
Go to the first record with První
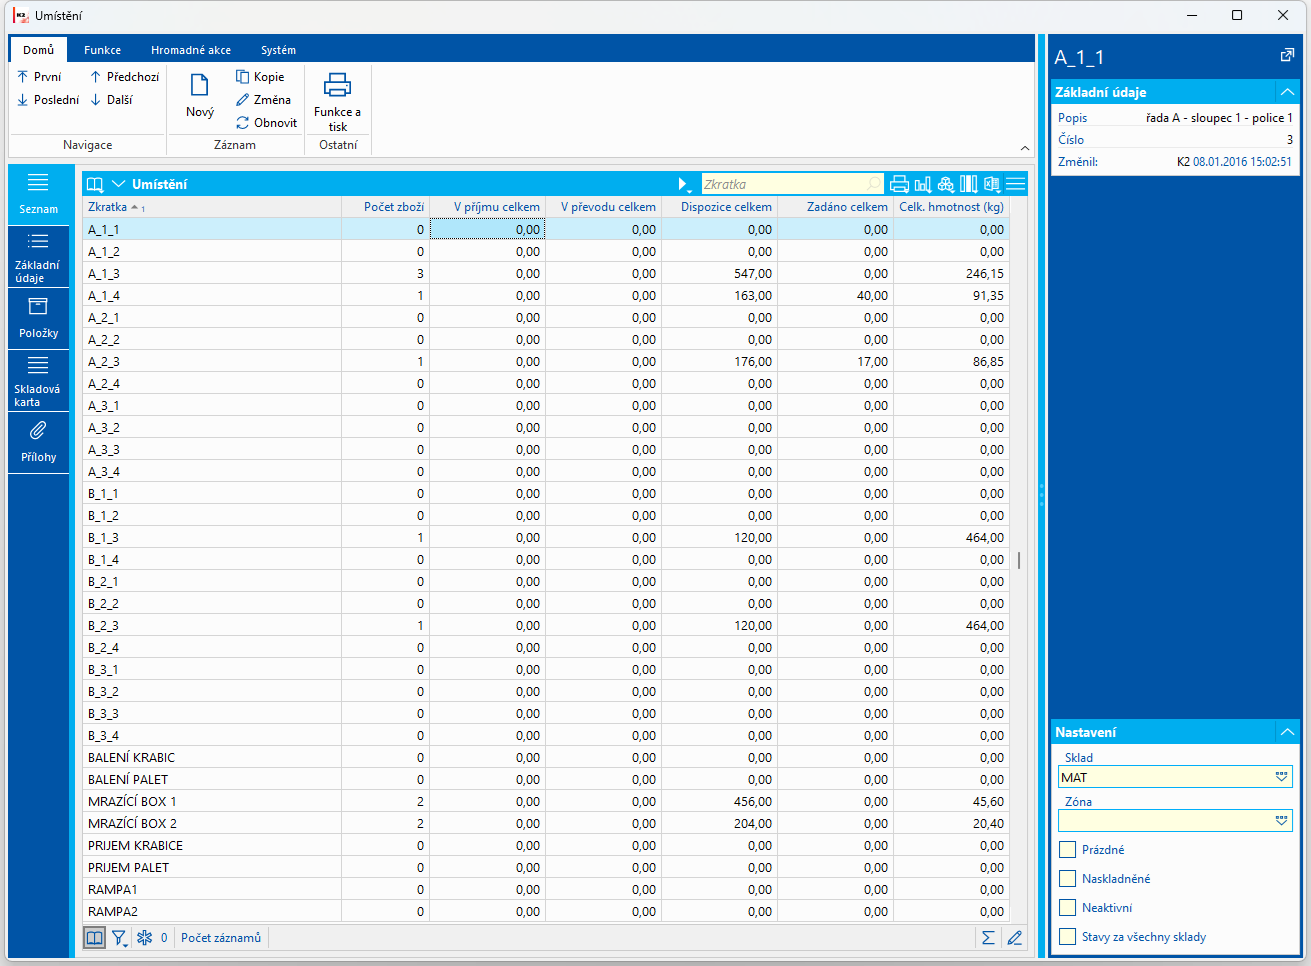click(40, 76)
